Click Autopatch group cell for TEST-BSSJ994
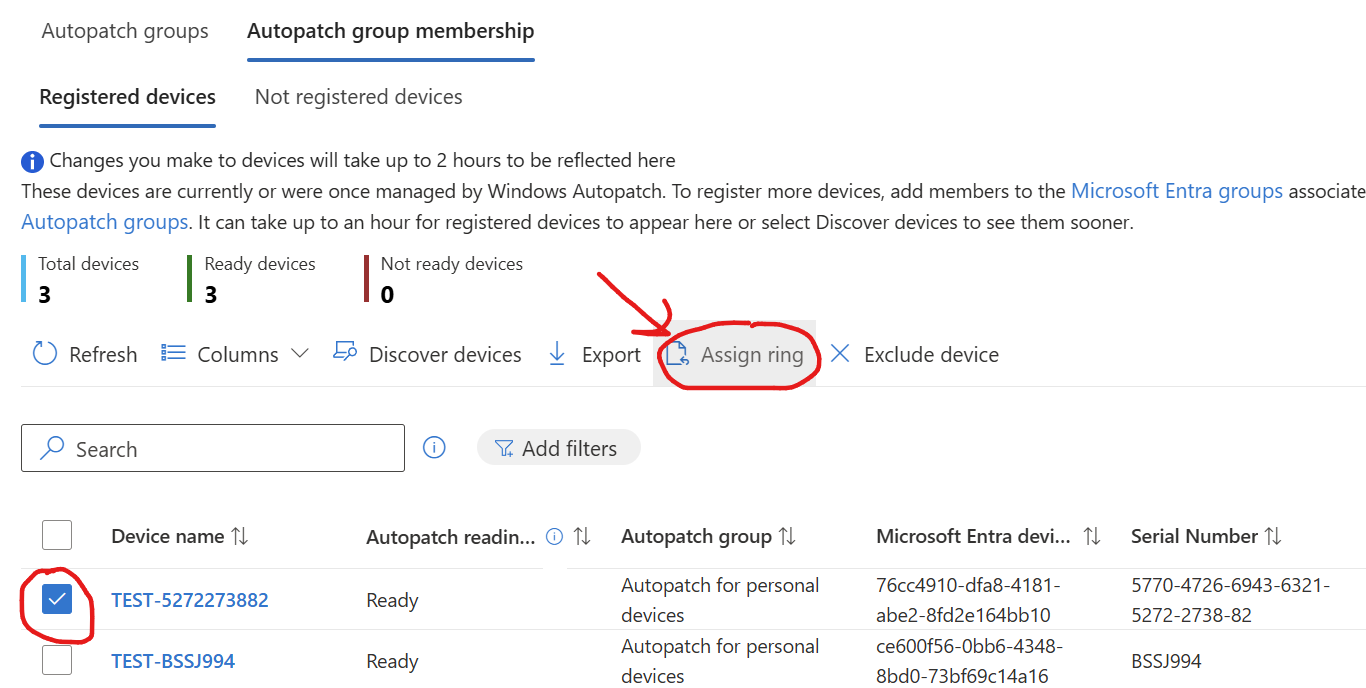 pos(720,661)
